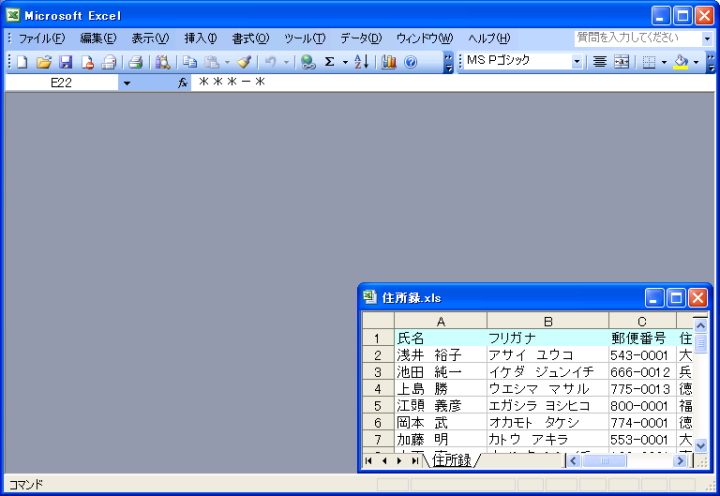The image size is (720, 496).
Task: Select the 住所録 sheet tab
Action: point(452,460)
